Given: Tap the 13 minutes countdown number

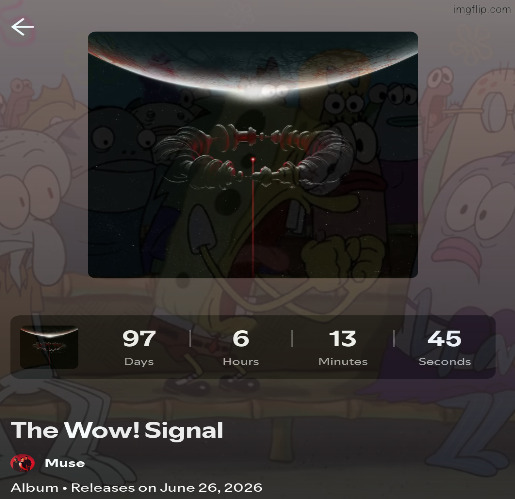Looking at the screenshot, I should tap(343, 339).
